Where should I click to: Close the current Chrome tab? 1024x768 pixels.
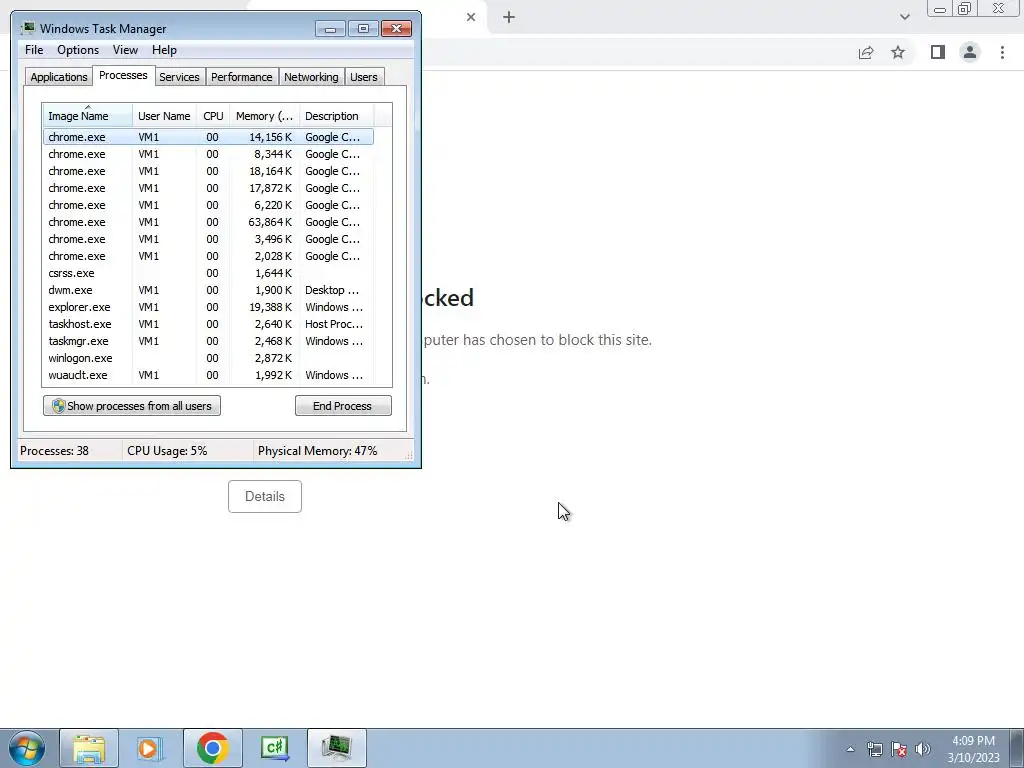[x=471, y=18]
